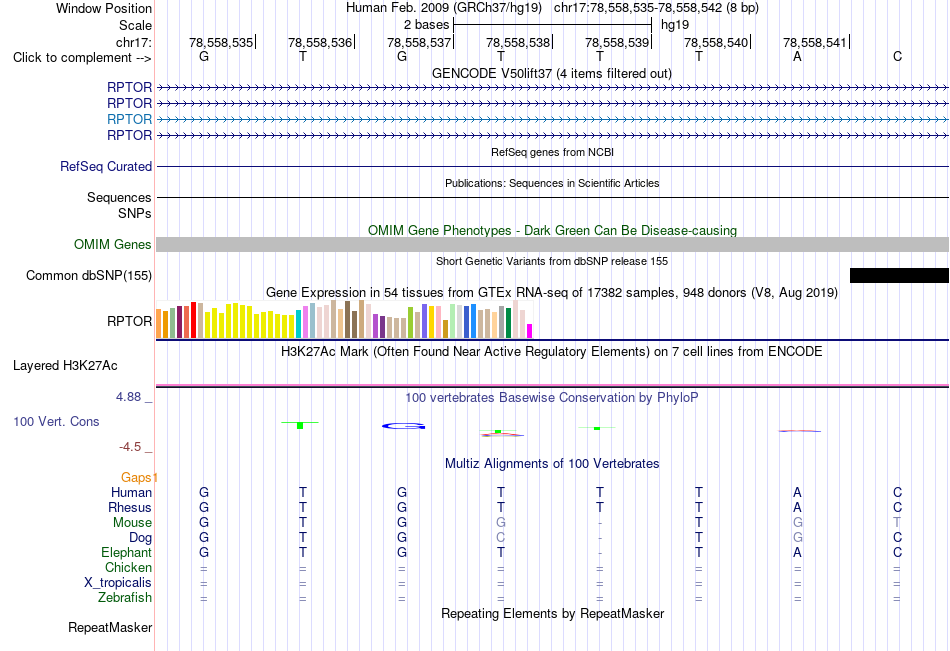
Task: Click the '2 bases' scale bar label
Action: click(427, 25)
